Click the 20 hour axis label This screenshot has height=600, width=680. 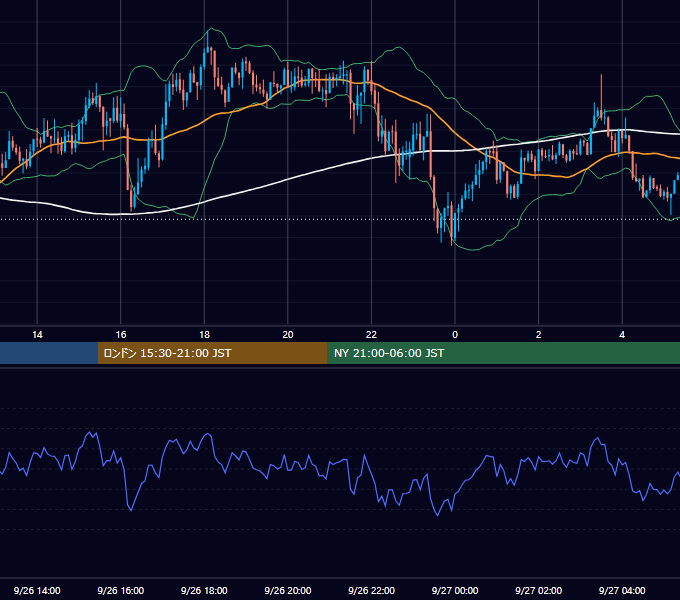[x=288, y=335]
